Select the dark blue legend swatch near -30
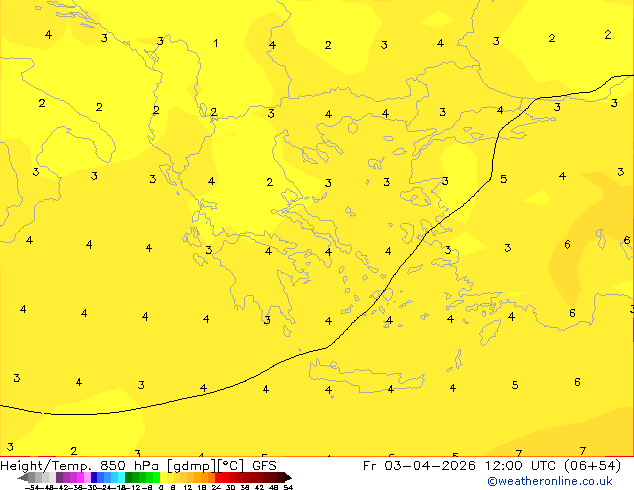The image size is (634, 490). 94,477
